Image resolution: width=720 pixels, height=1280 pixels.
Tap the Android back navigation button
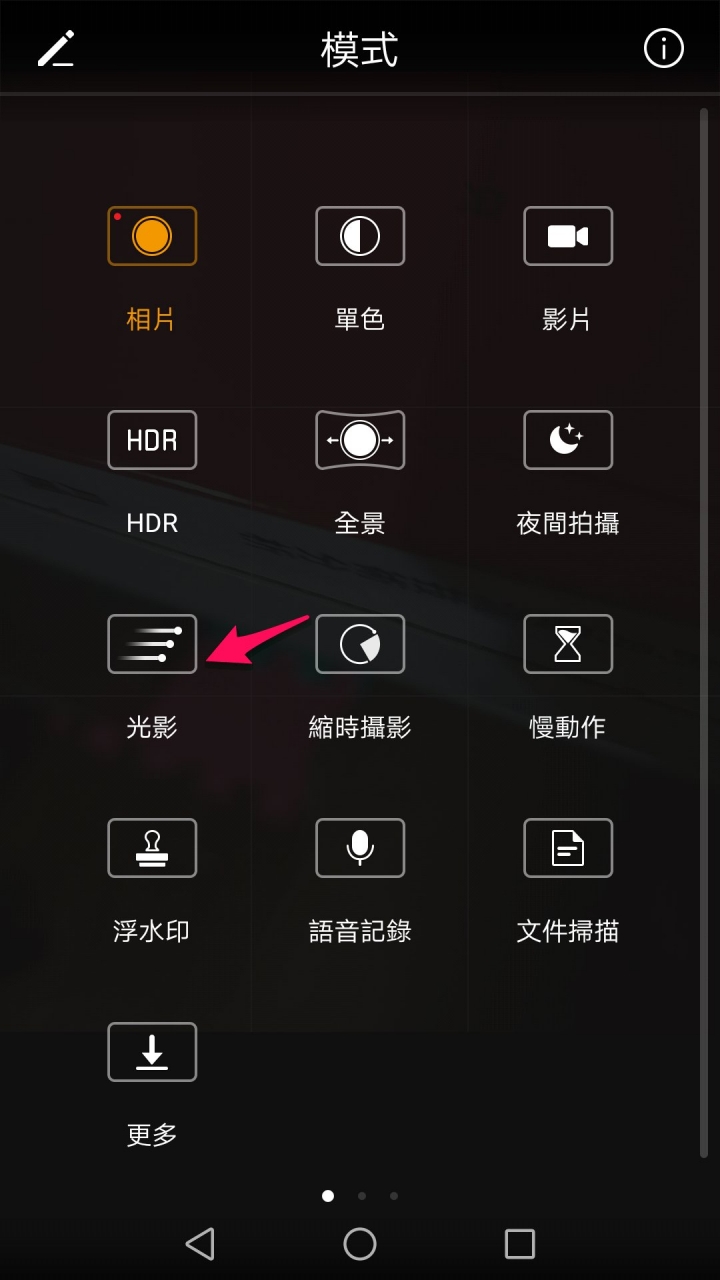coord(200,1244)
